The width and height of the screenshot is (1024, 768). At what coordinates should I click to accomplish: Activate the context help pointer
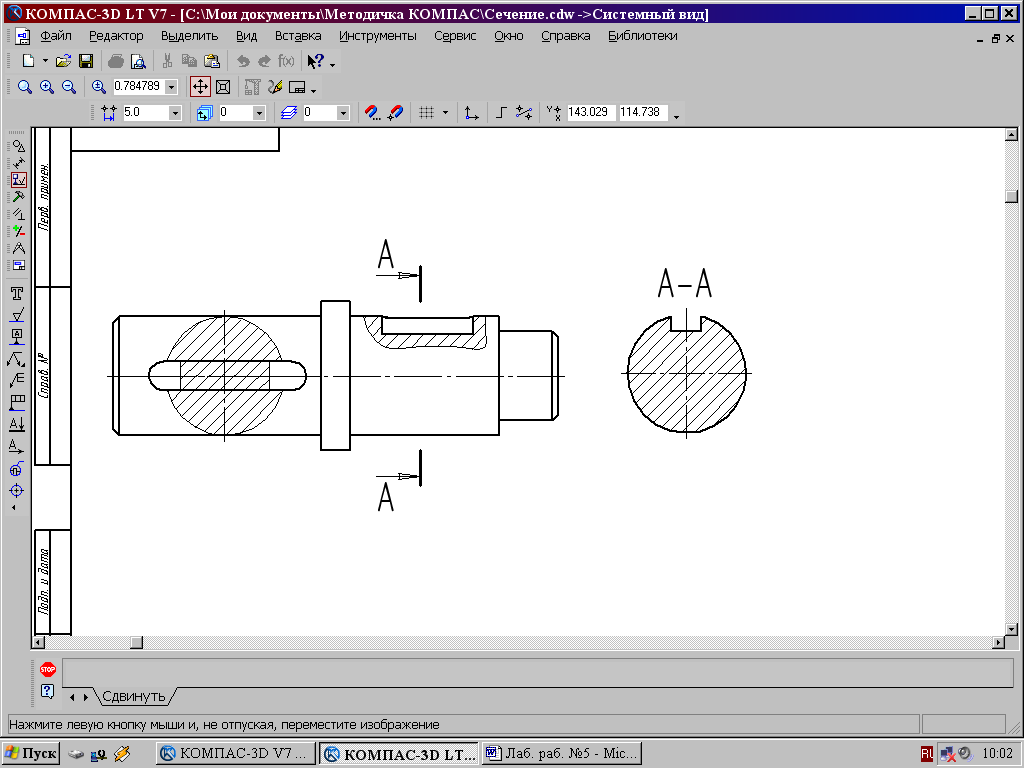click(316, 61)
